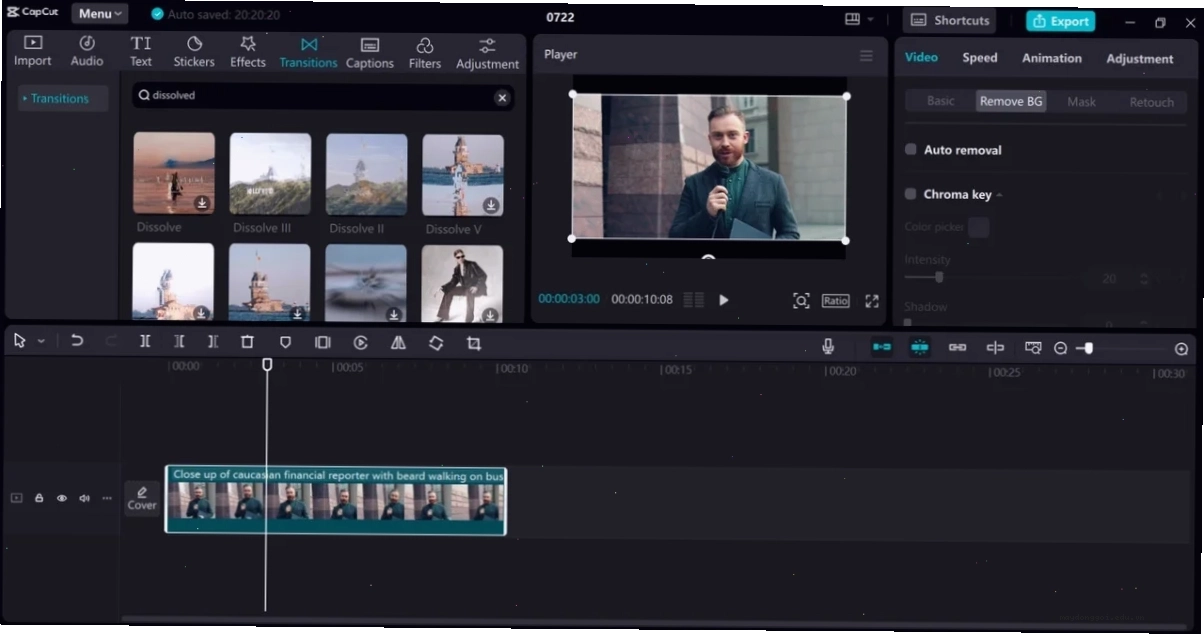The height and width of the screenshot is (634, 1204).
Task: Lock the video track
Action: 39,498
